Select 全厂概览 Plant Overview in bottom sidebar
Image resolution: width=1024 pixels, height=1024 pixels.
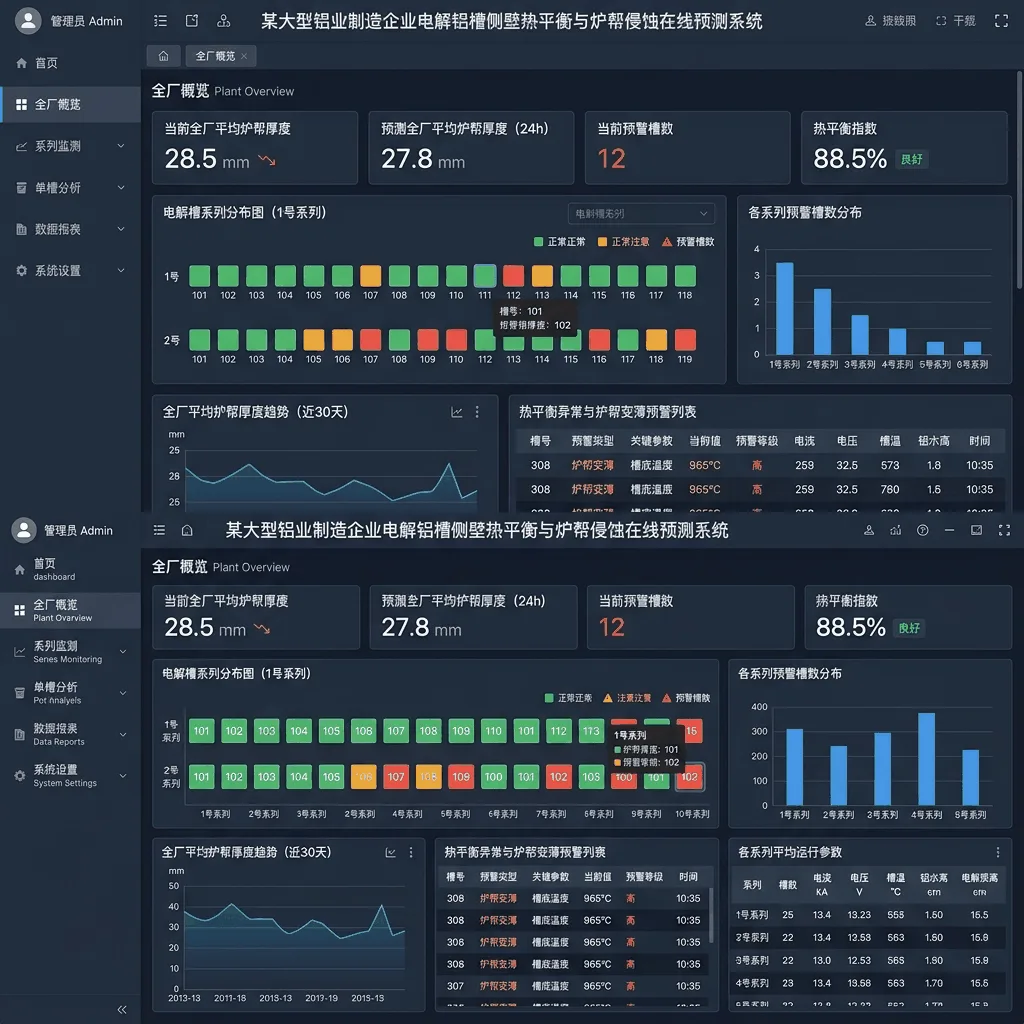click(71, 610)
